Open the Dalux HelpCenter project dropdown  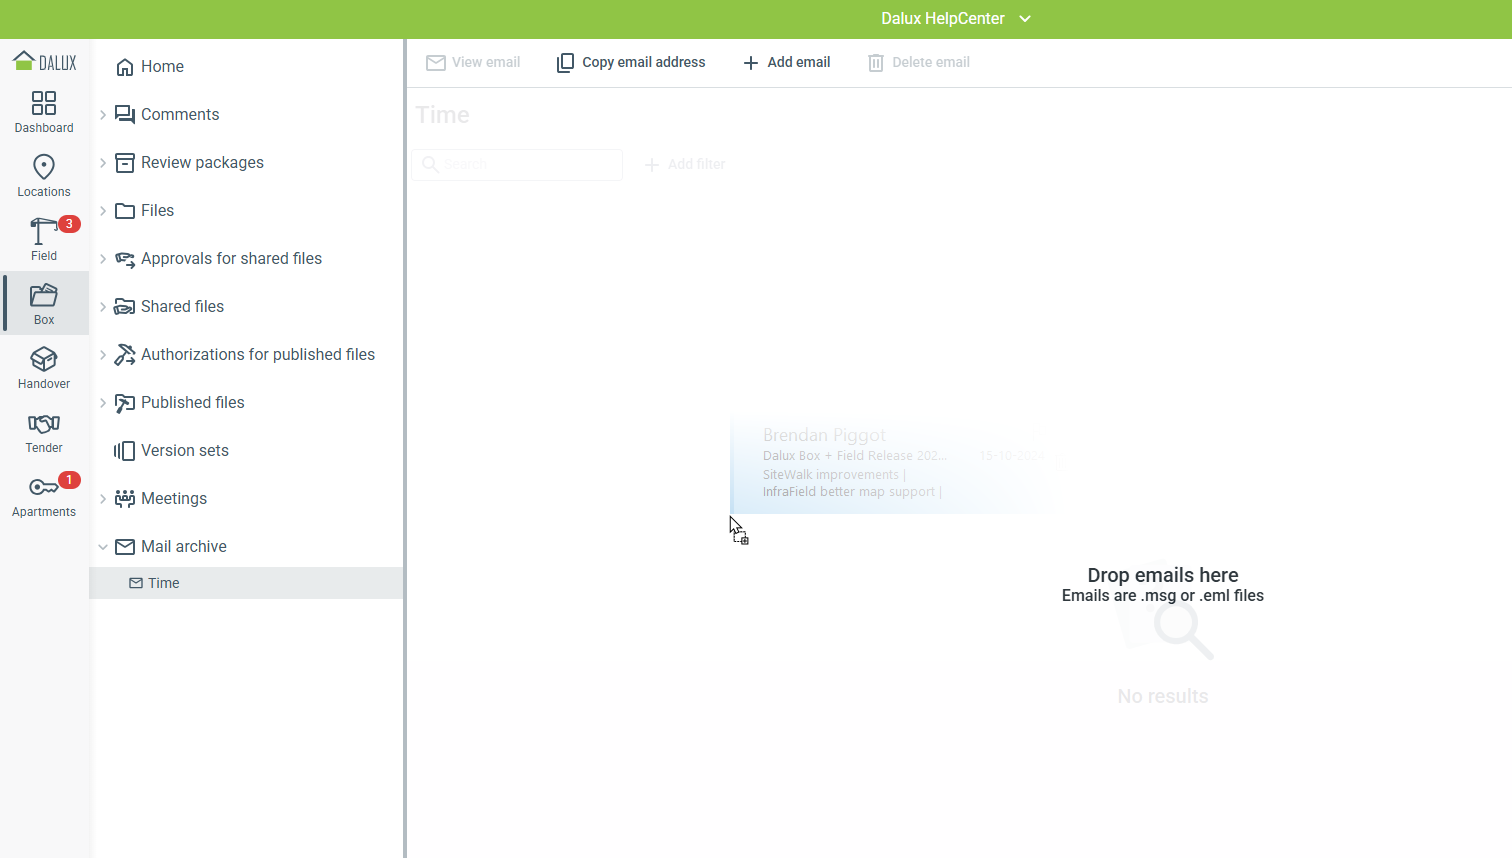[955, 19]
